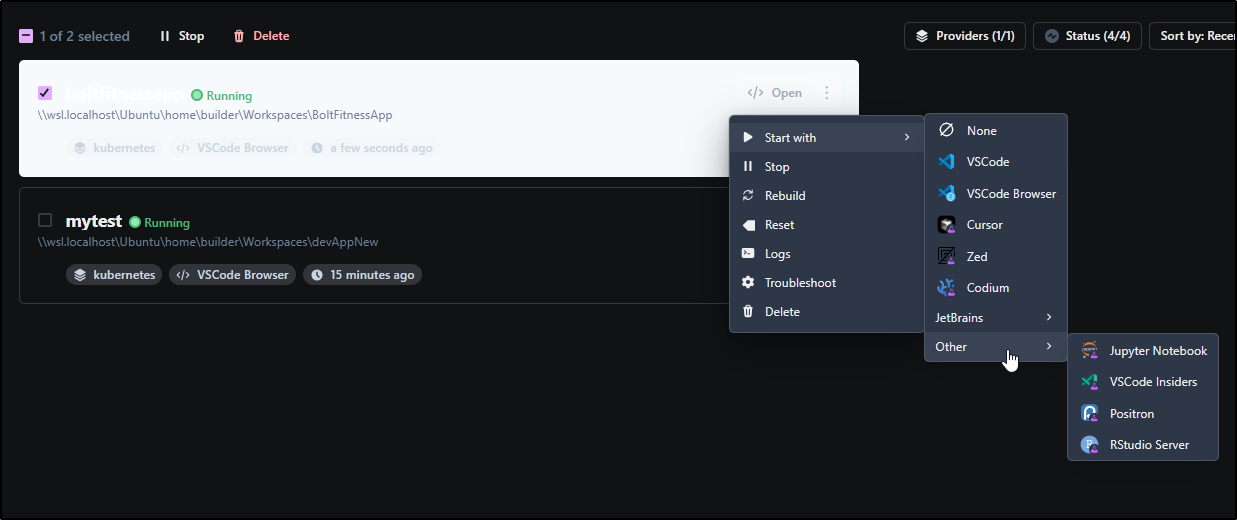Click the VSCode Browser tag on boltfitnessapp card
Viewport: 1237px width, 520px height.
[232, 148]
